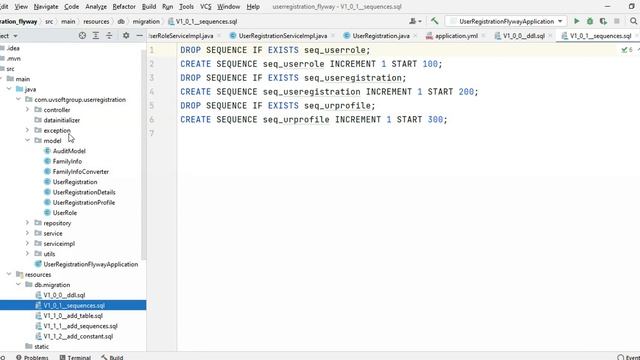Screen dimensions: 640x360
Task: Select UserRegistrationDetails class in tree
Action: pos(84,192)
